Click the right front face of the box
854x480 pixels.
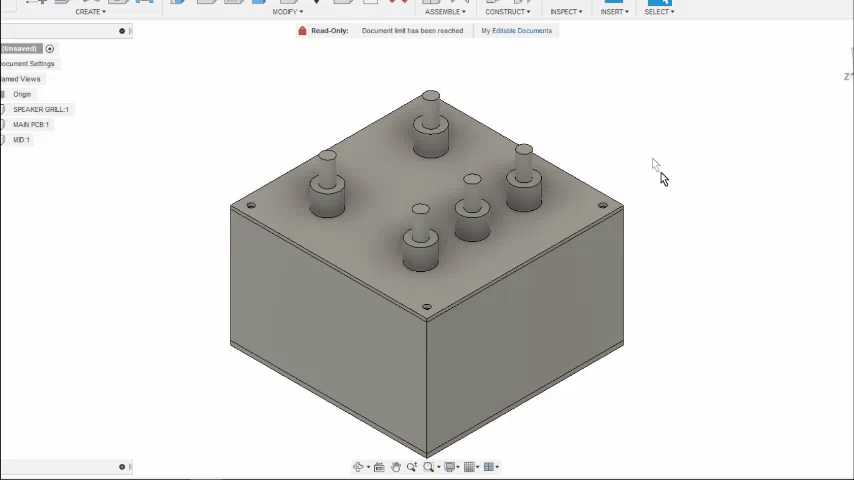point(526,332)
